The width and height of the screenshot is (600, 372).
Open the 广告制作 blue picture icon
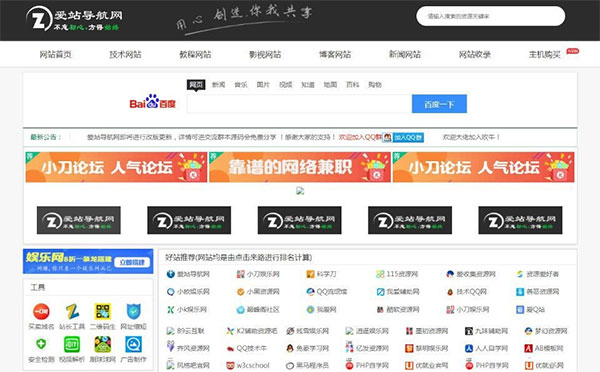[134, 344]
